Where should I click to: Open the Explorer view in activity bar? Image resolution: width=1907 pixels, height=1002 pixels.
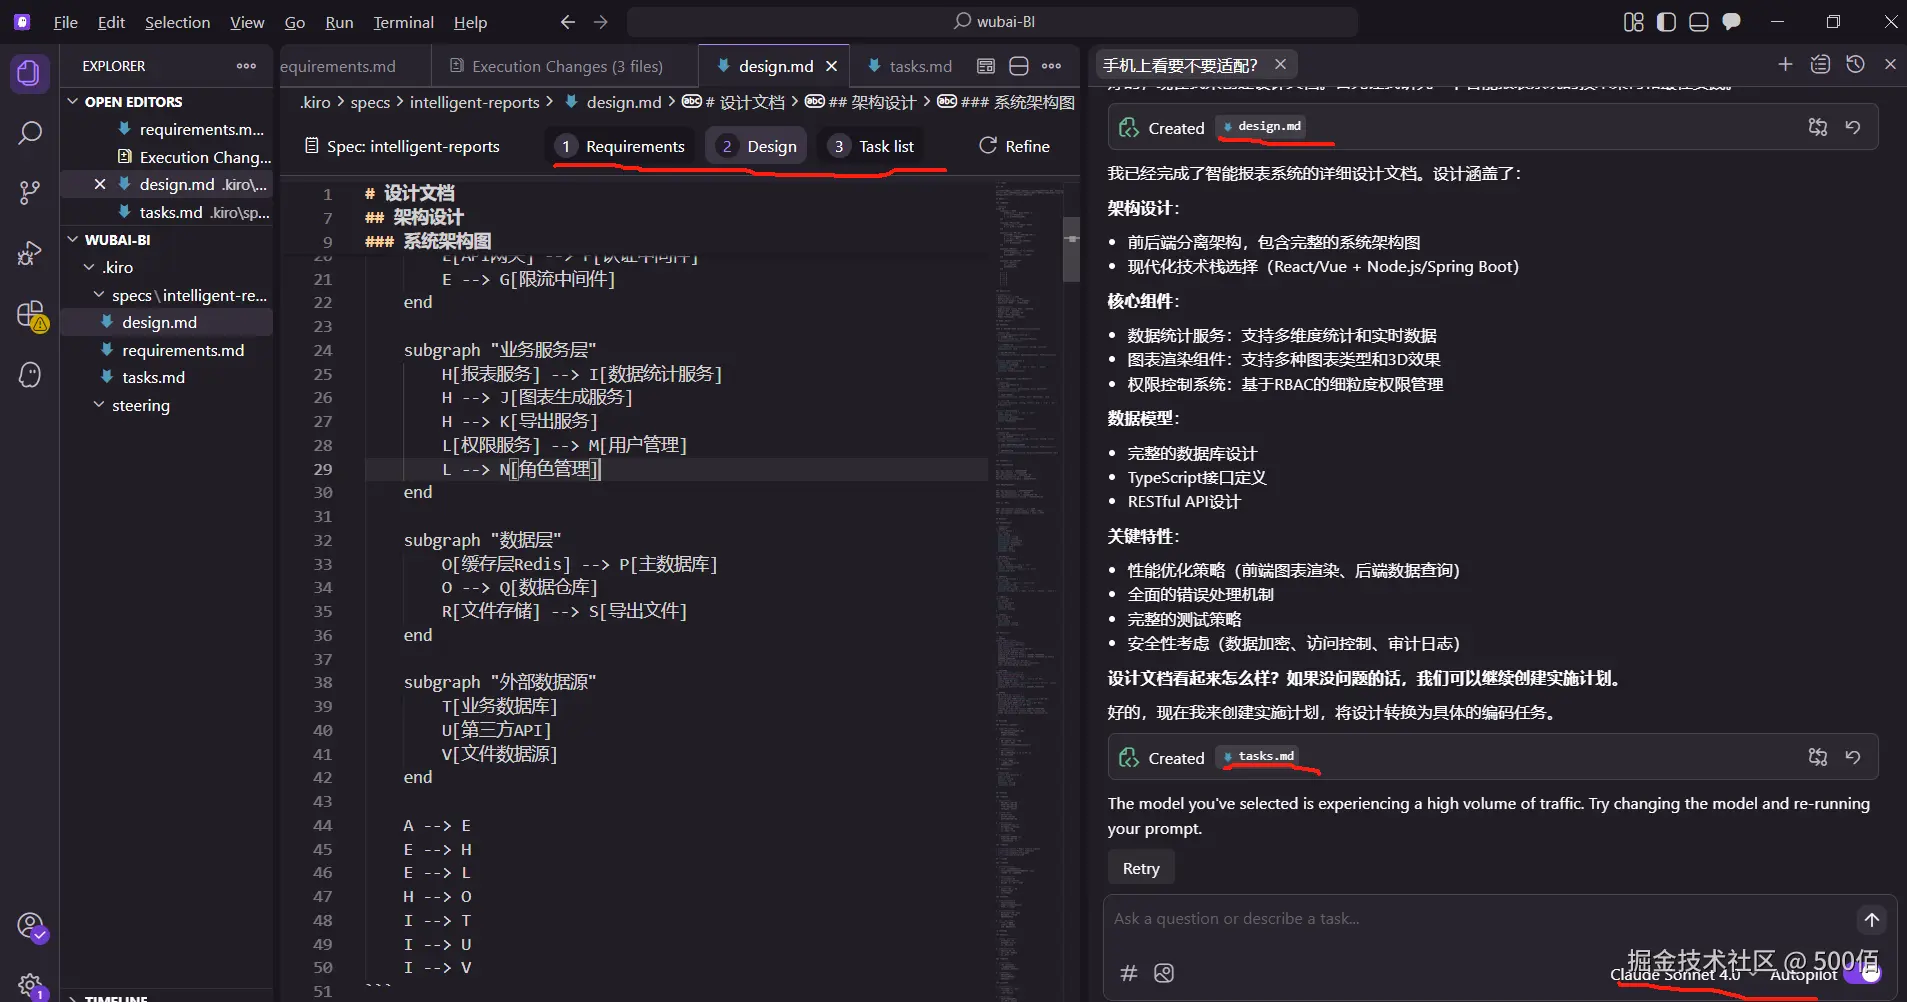[30, 74]
